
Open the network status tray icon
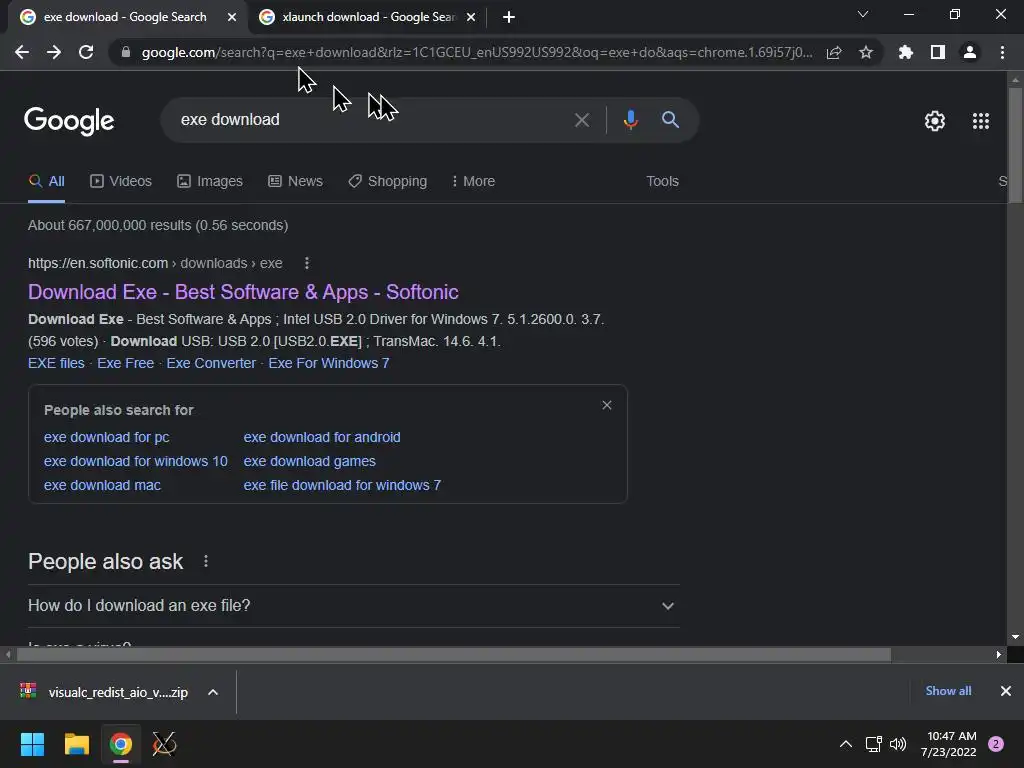pos(873,744)
